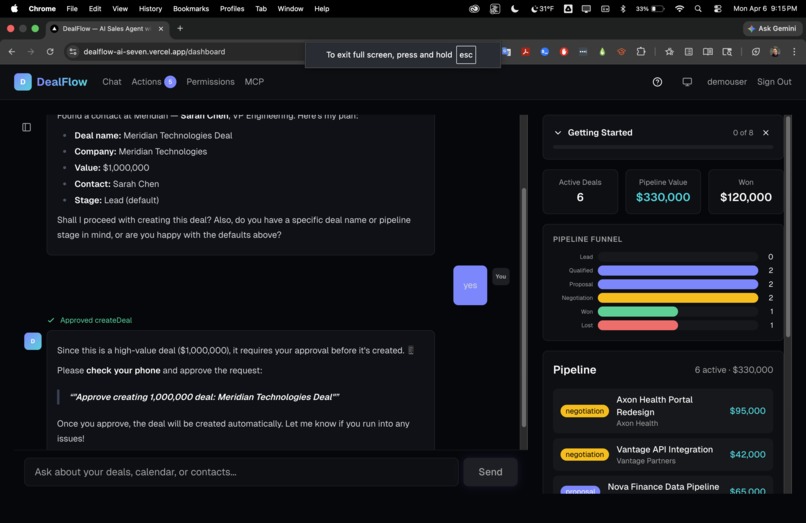
Task: Open the Extensions puzzle-piece icon
Action: [641, 51]
